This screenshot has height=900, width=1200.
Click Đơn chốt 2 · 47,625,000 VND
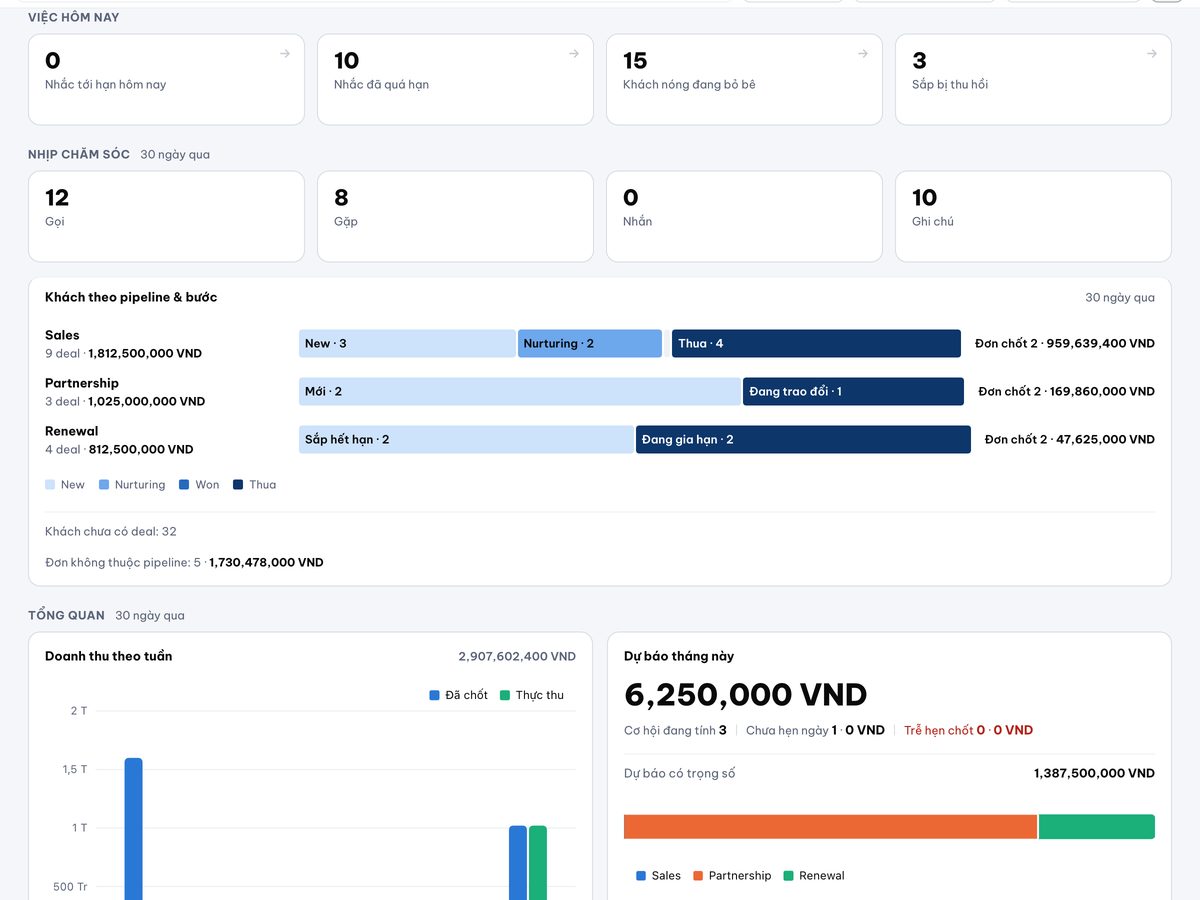[x=1070, y=440]
